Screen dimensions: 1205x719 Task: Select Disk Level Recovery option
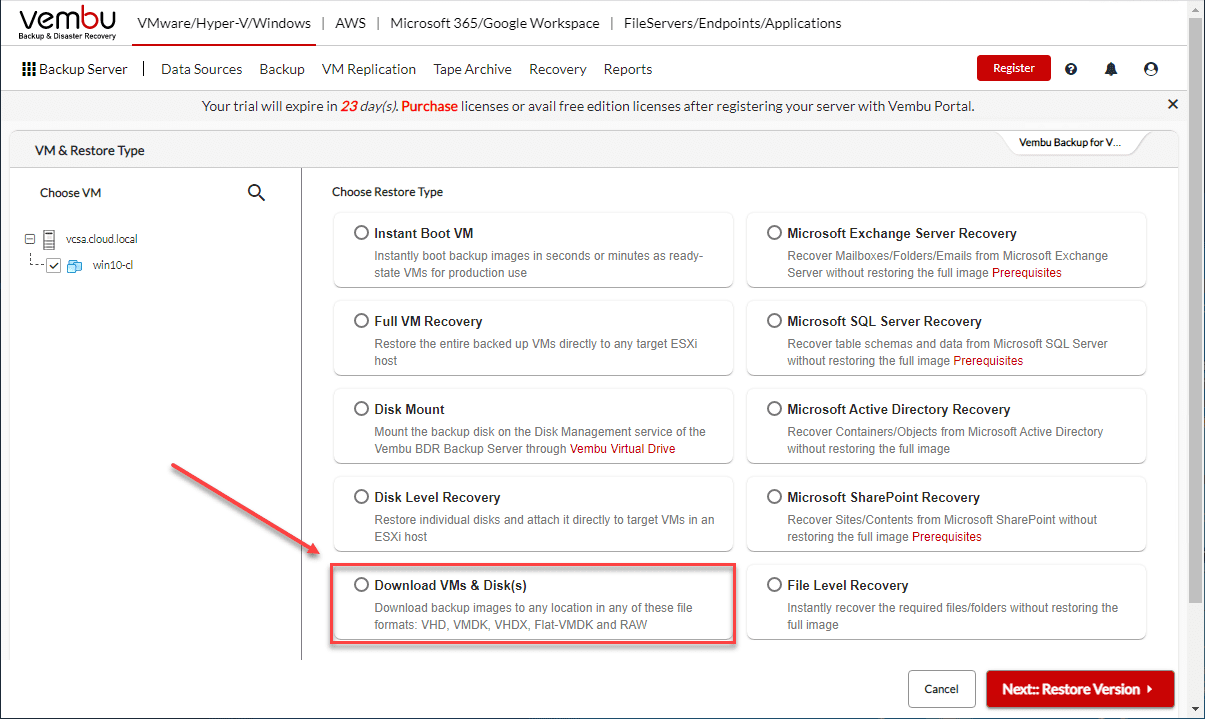click(x=361, y=497)
